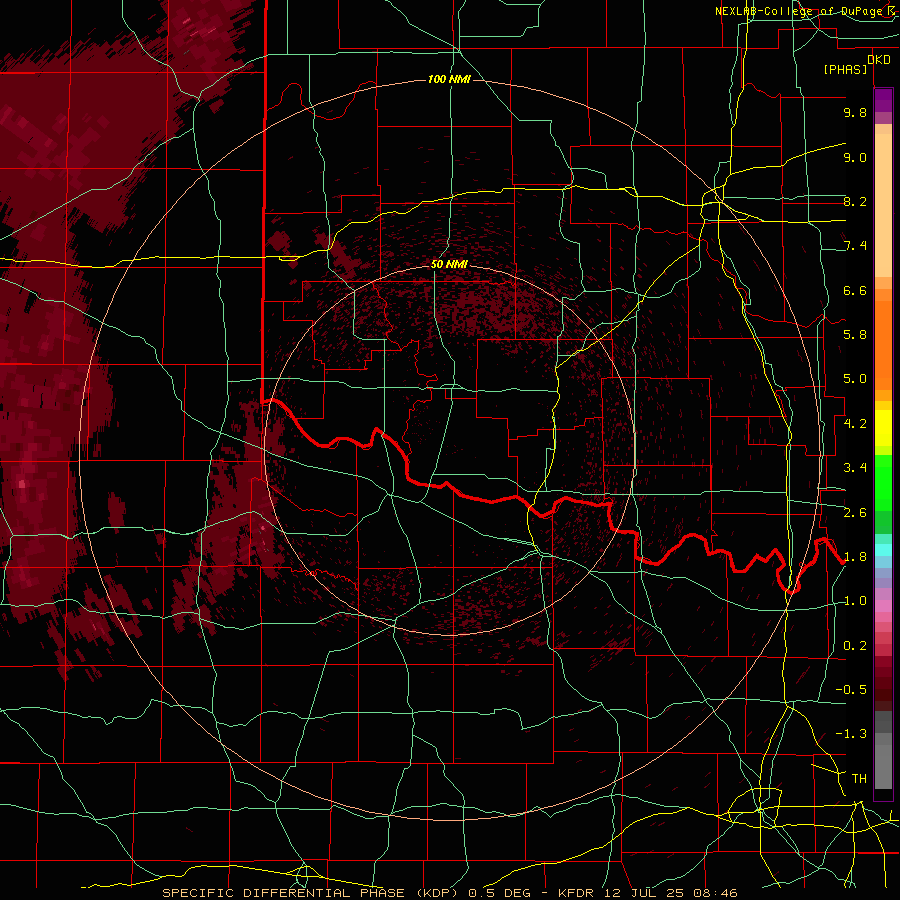Screen dimensions: 900x900
Task: Click the 08:46 timestamp in the caption
Action: 715,893
